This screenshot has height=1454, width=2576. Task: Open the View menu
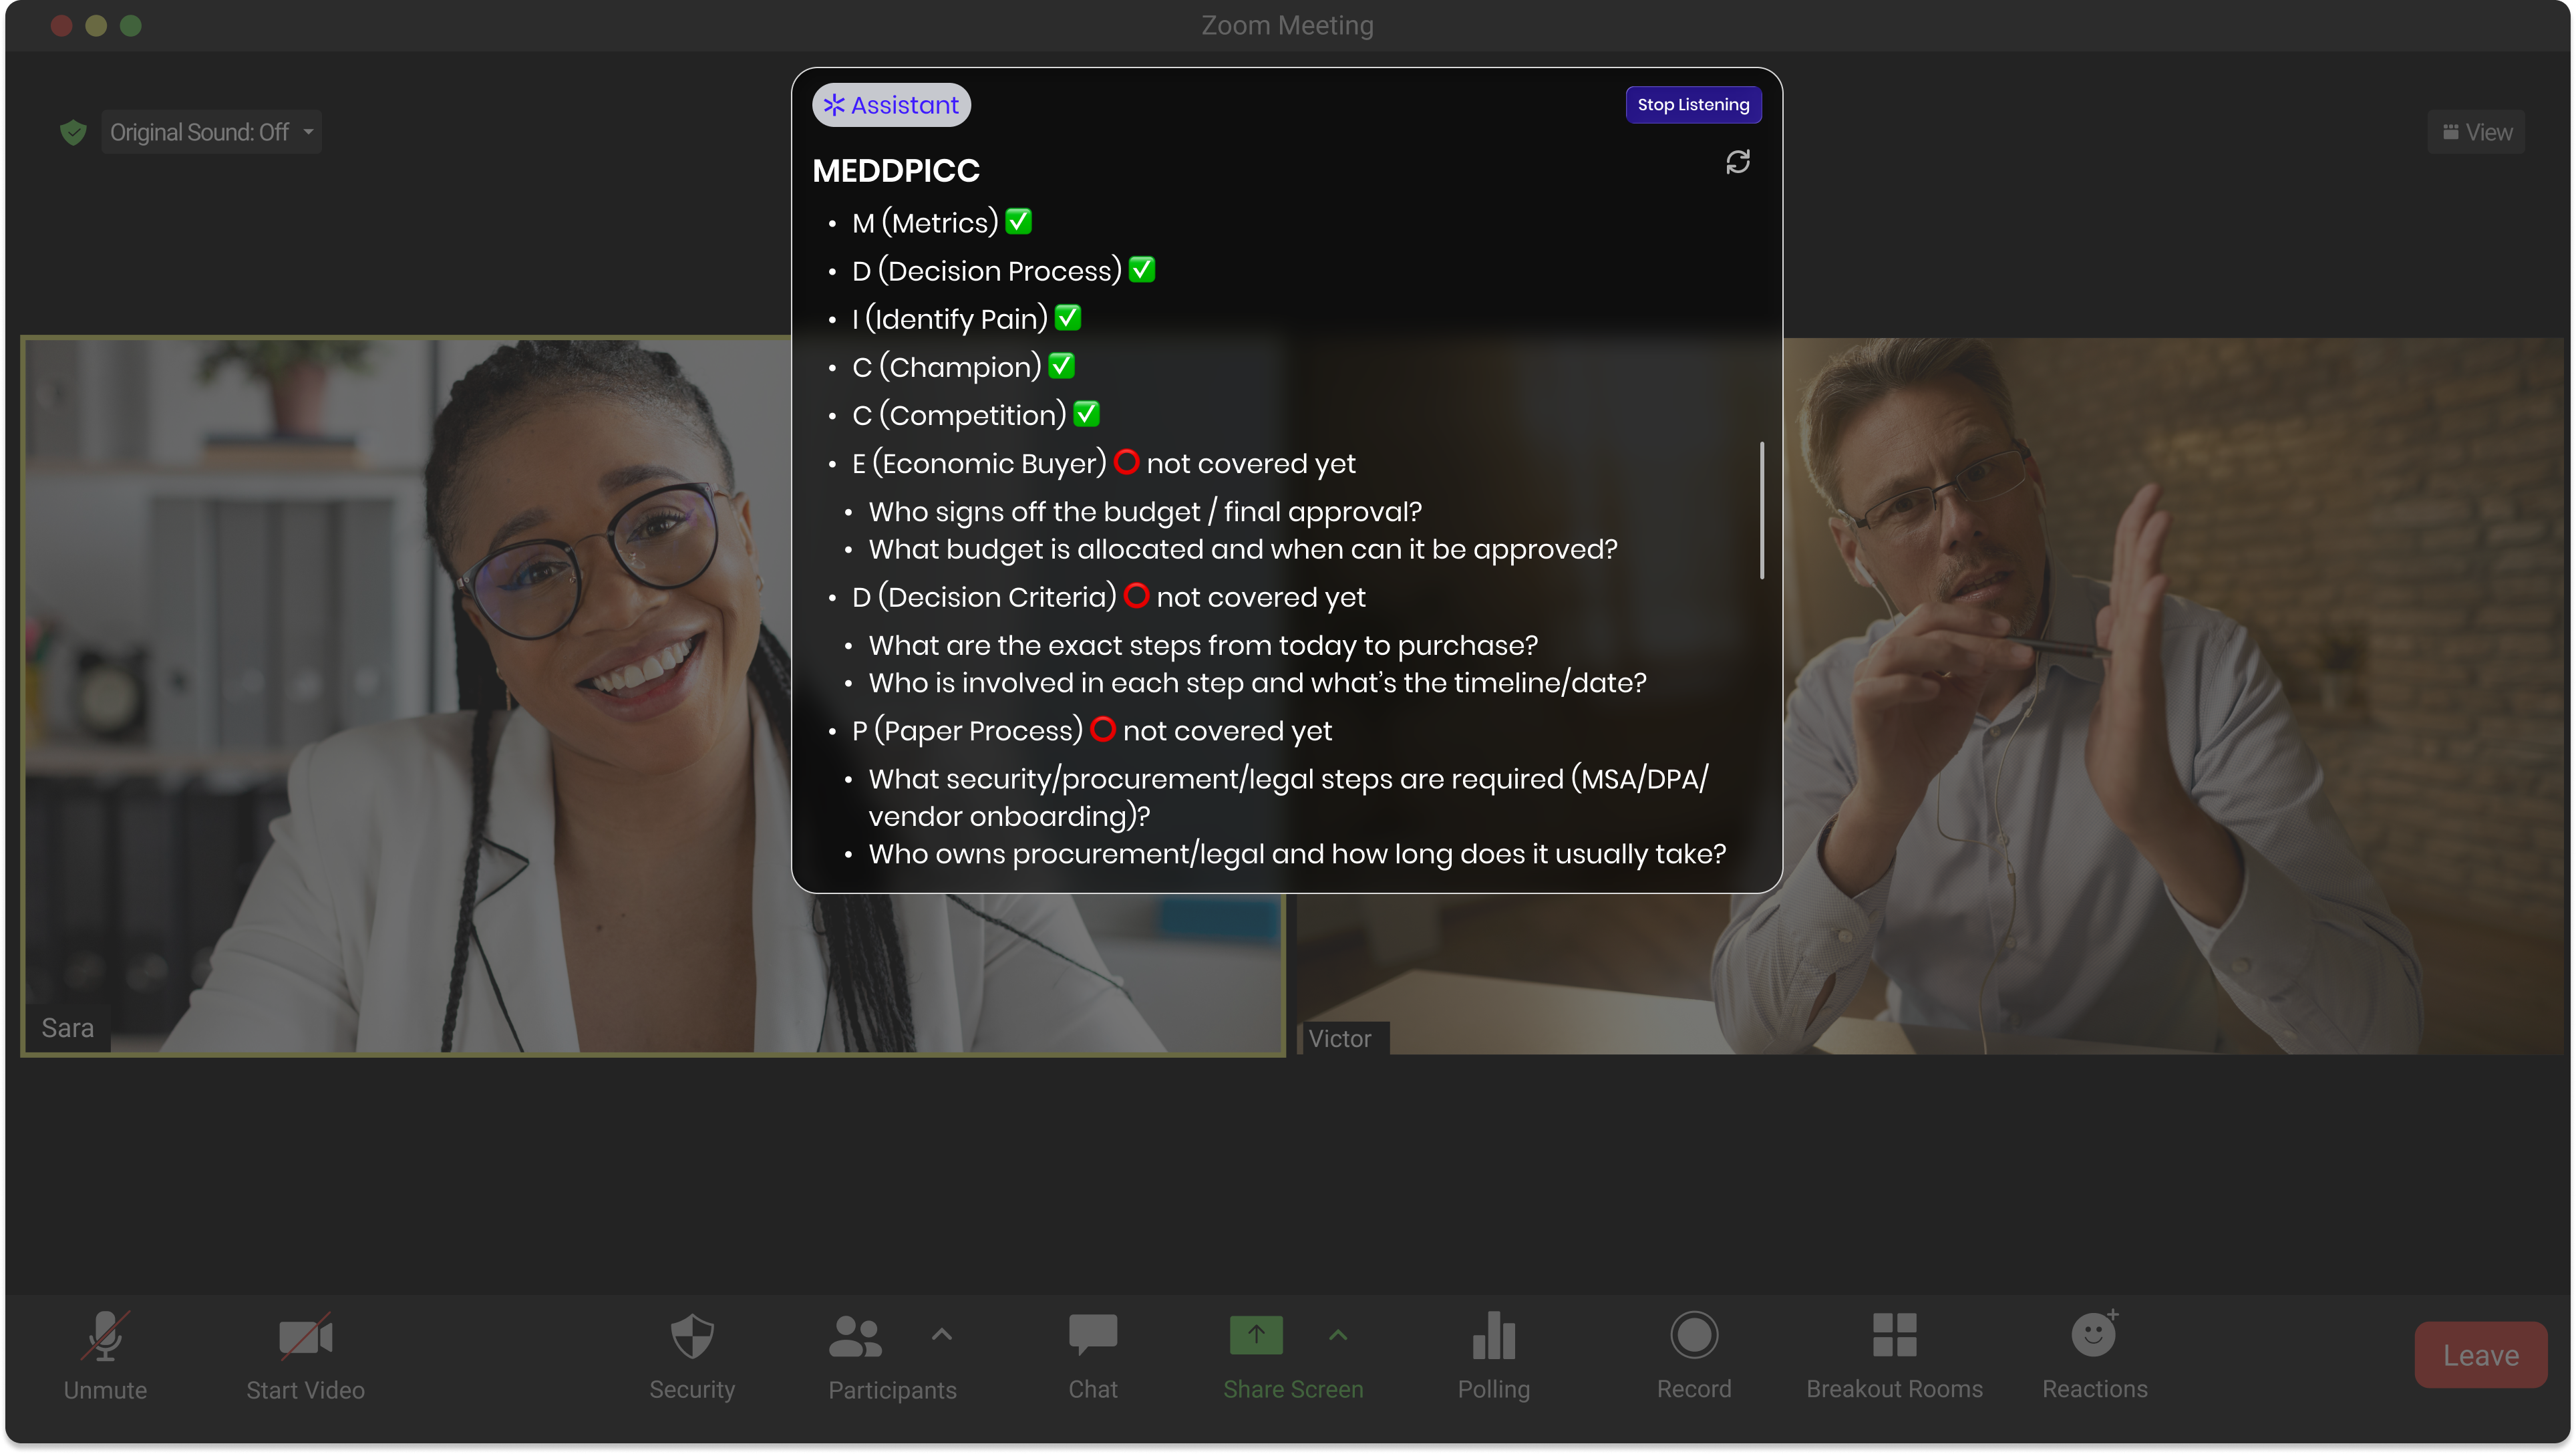(2476, 132)
